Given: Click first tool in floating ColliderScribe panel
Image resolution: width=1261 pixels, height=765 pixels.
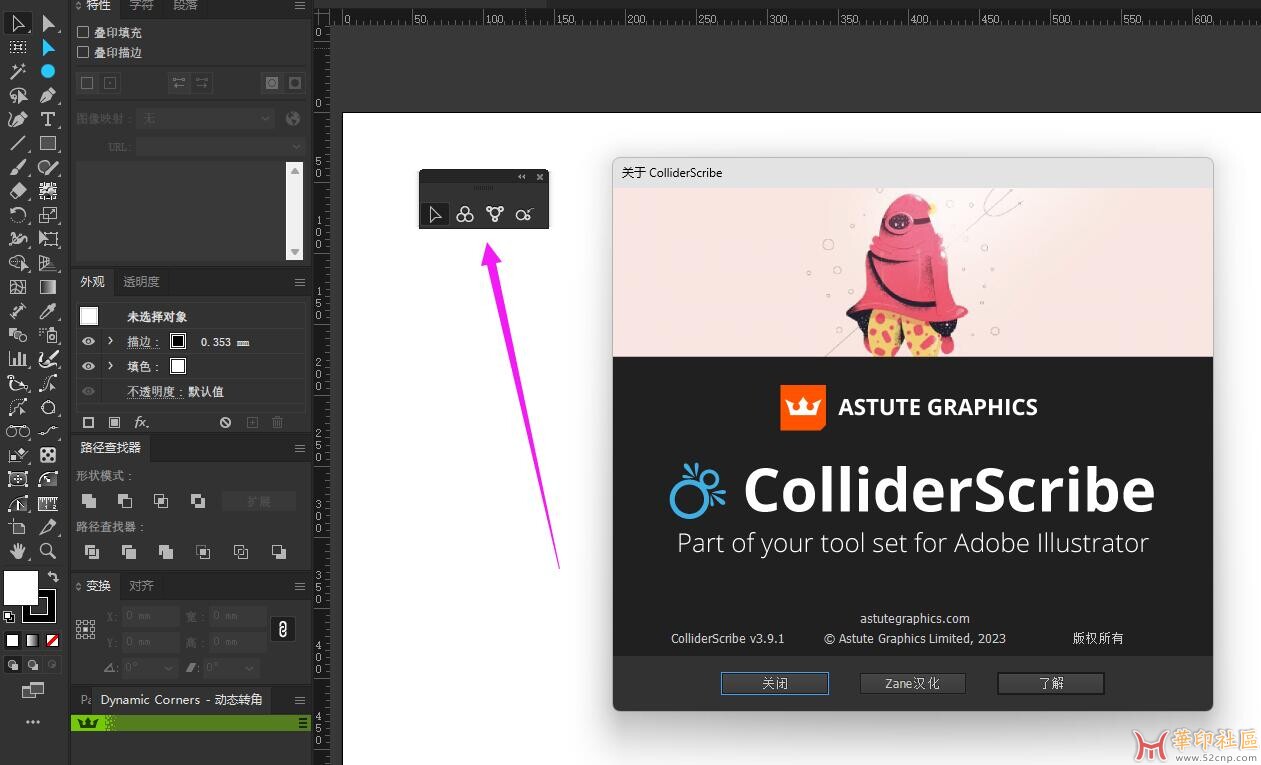Looking at the screenshot, I should (435, 214).
